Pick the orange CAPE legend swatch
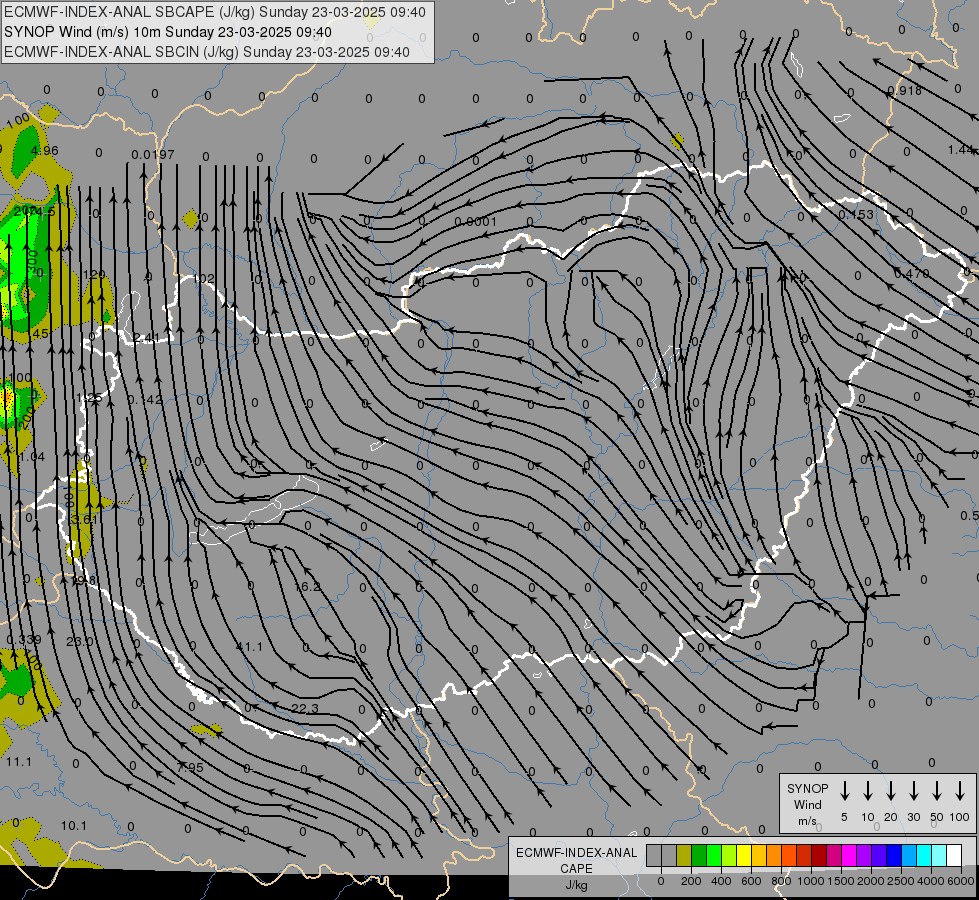Viewport: 979px width, 900px height. pos(774,855)
